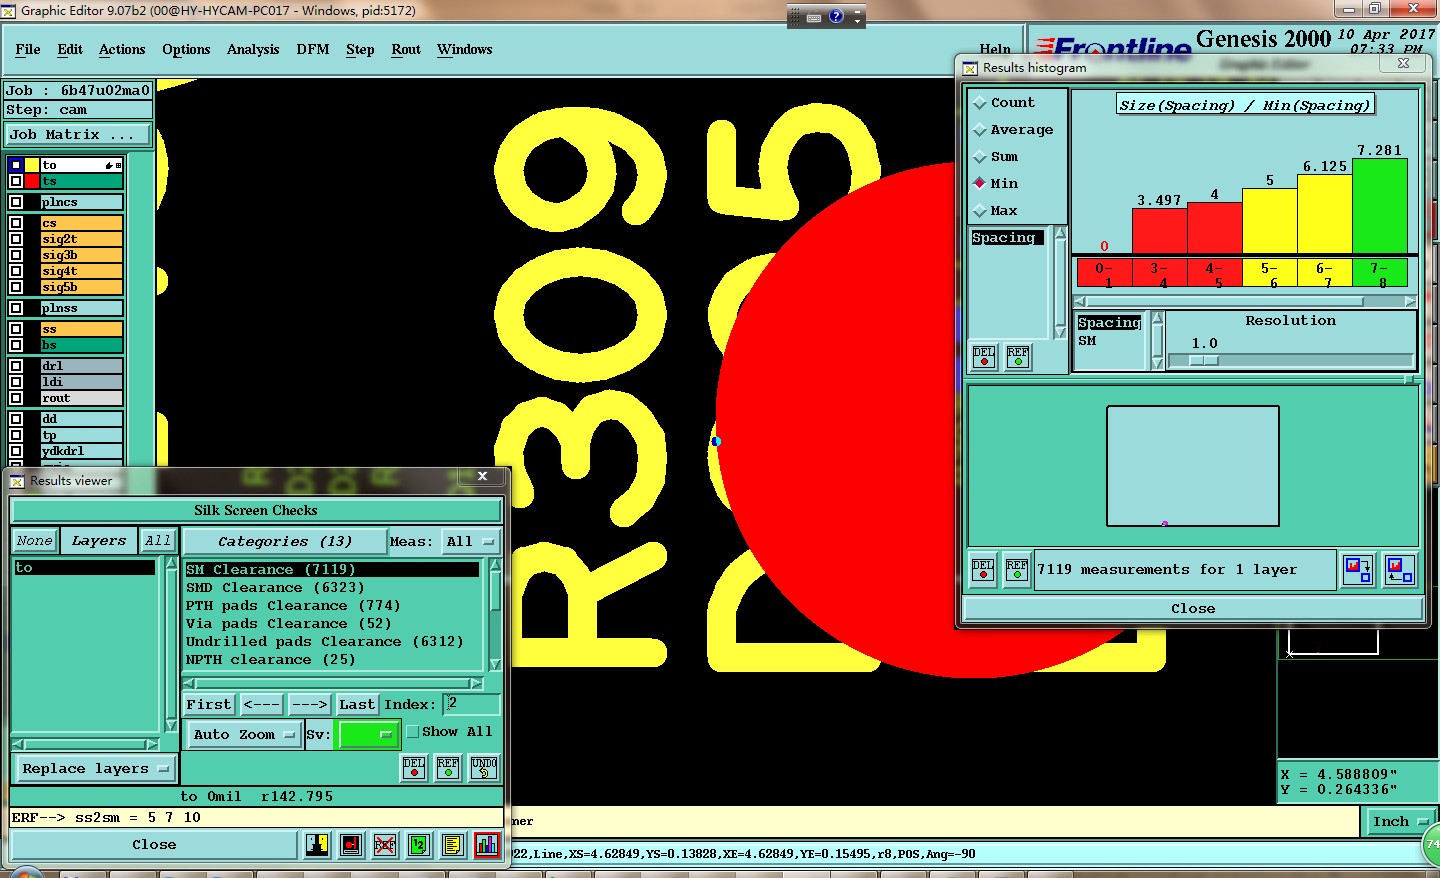The width and height of the screenshot is (1440, 878).
Task: Click the keyboard icon in top bar
Action: (814, 17)
